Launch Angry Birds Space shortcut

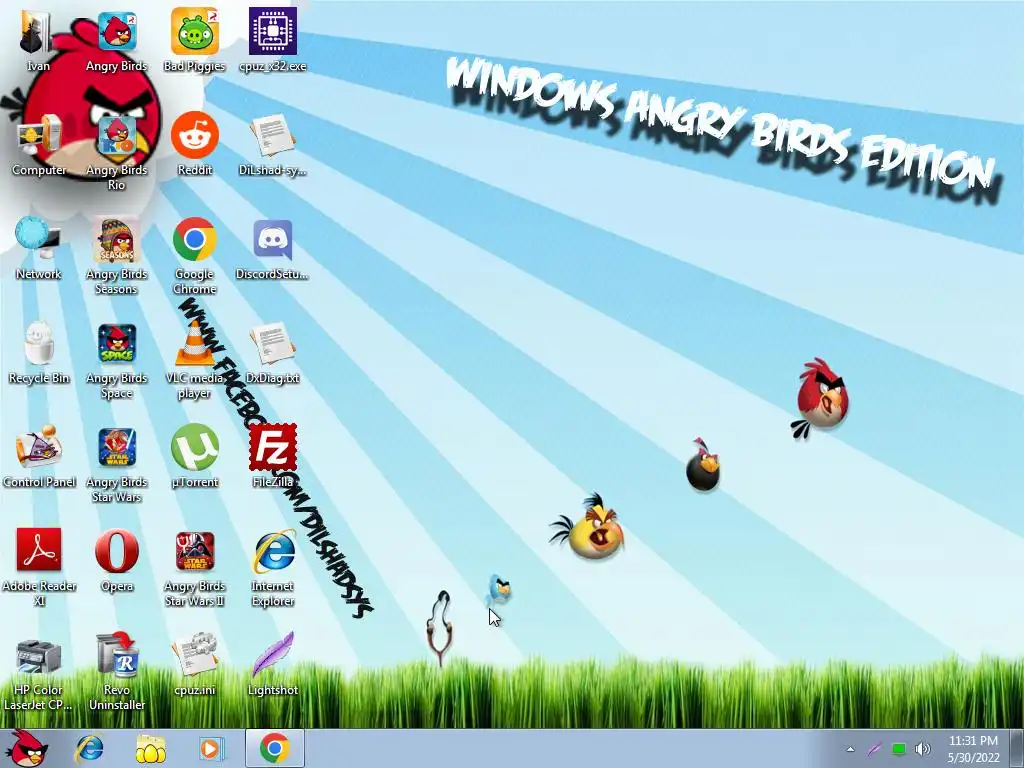click(x=117, y=344)
